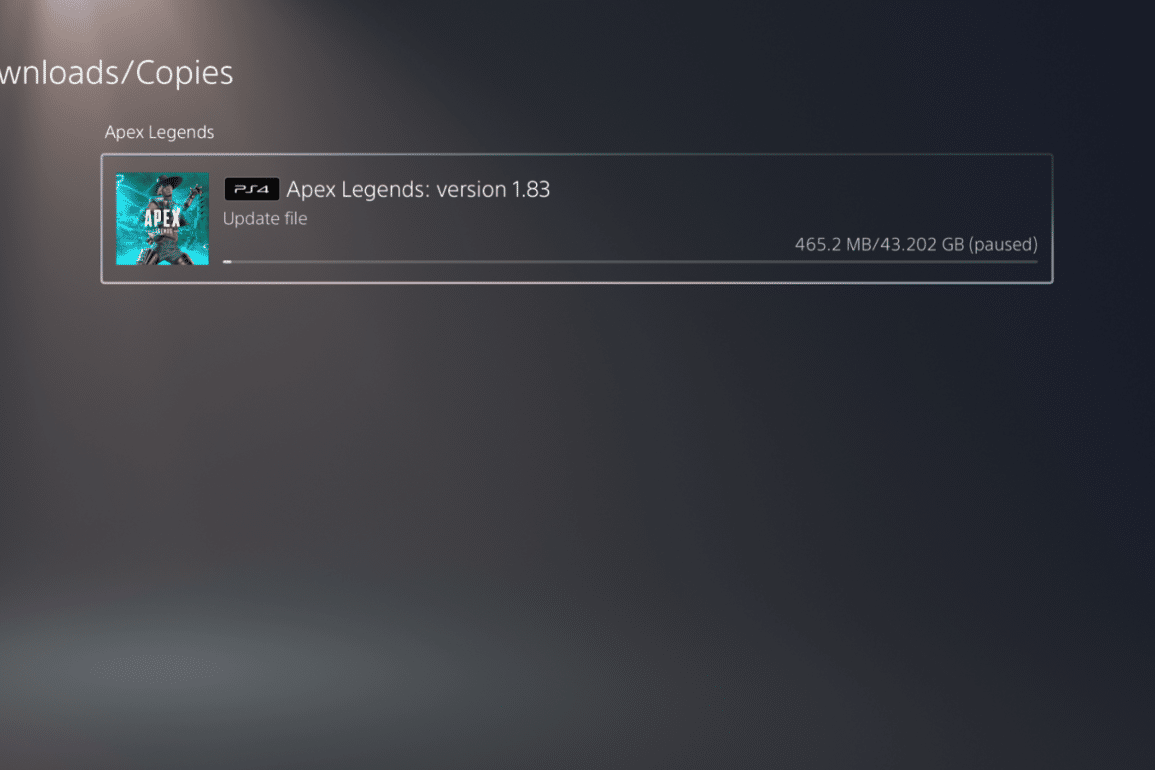Select the Apex Legends section header
The image size is (1155, 770).
[159, 132]
